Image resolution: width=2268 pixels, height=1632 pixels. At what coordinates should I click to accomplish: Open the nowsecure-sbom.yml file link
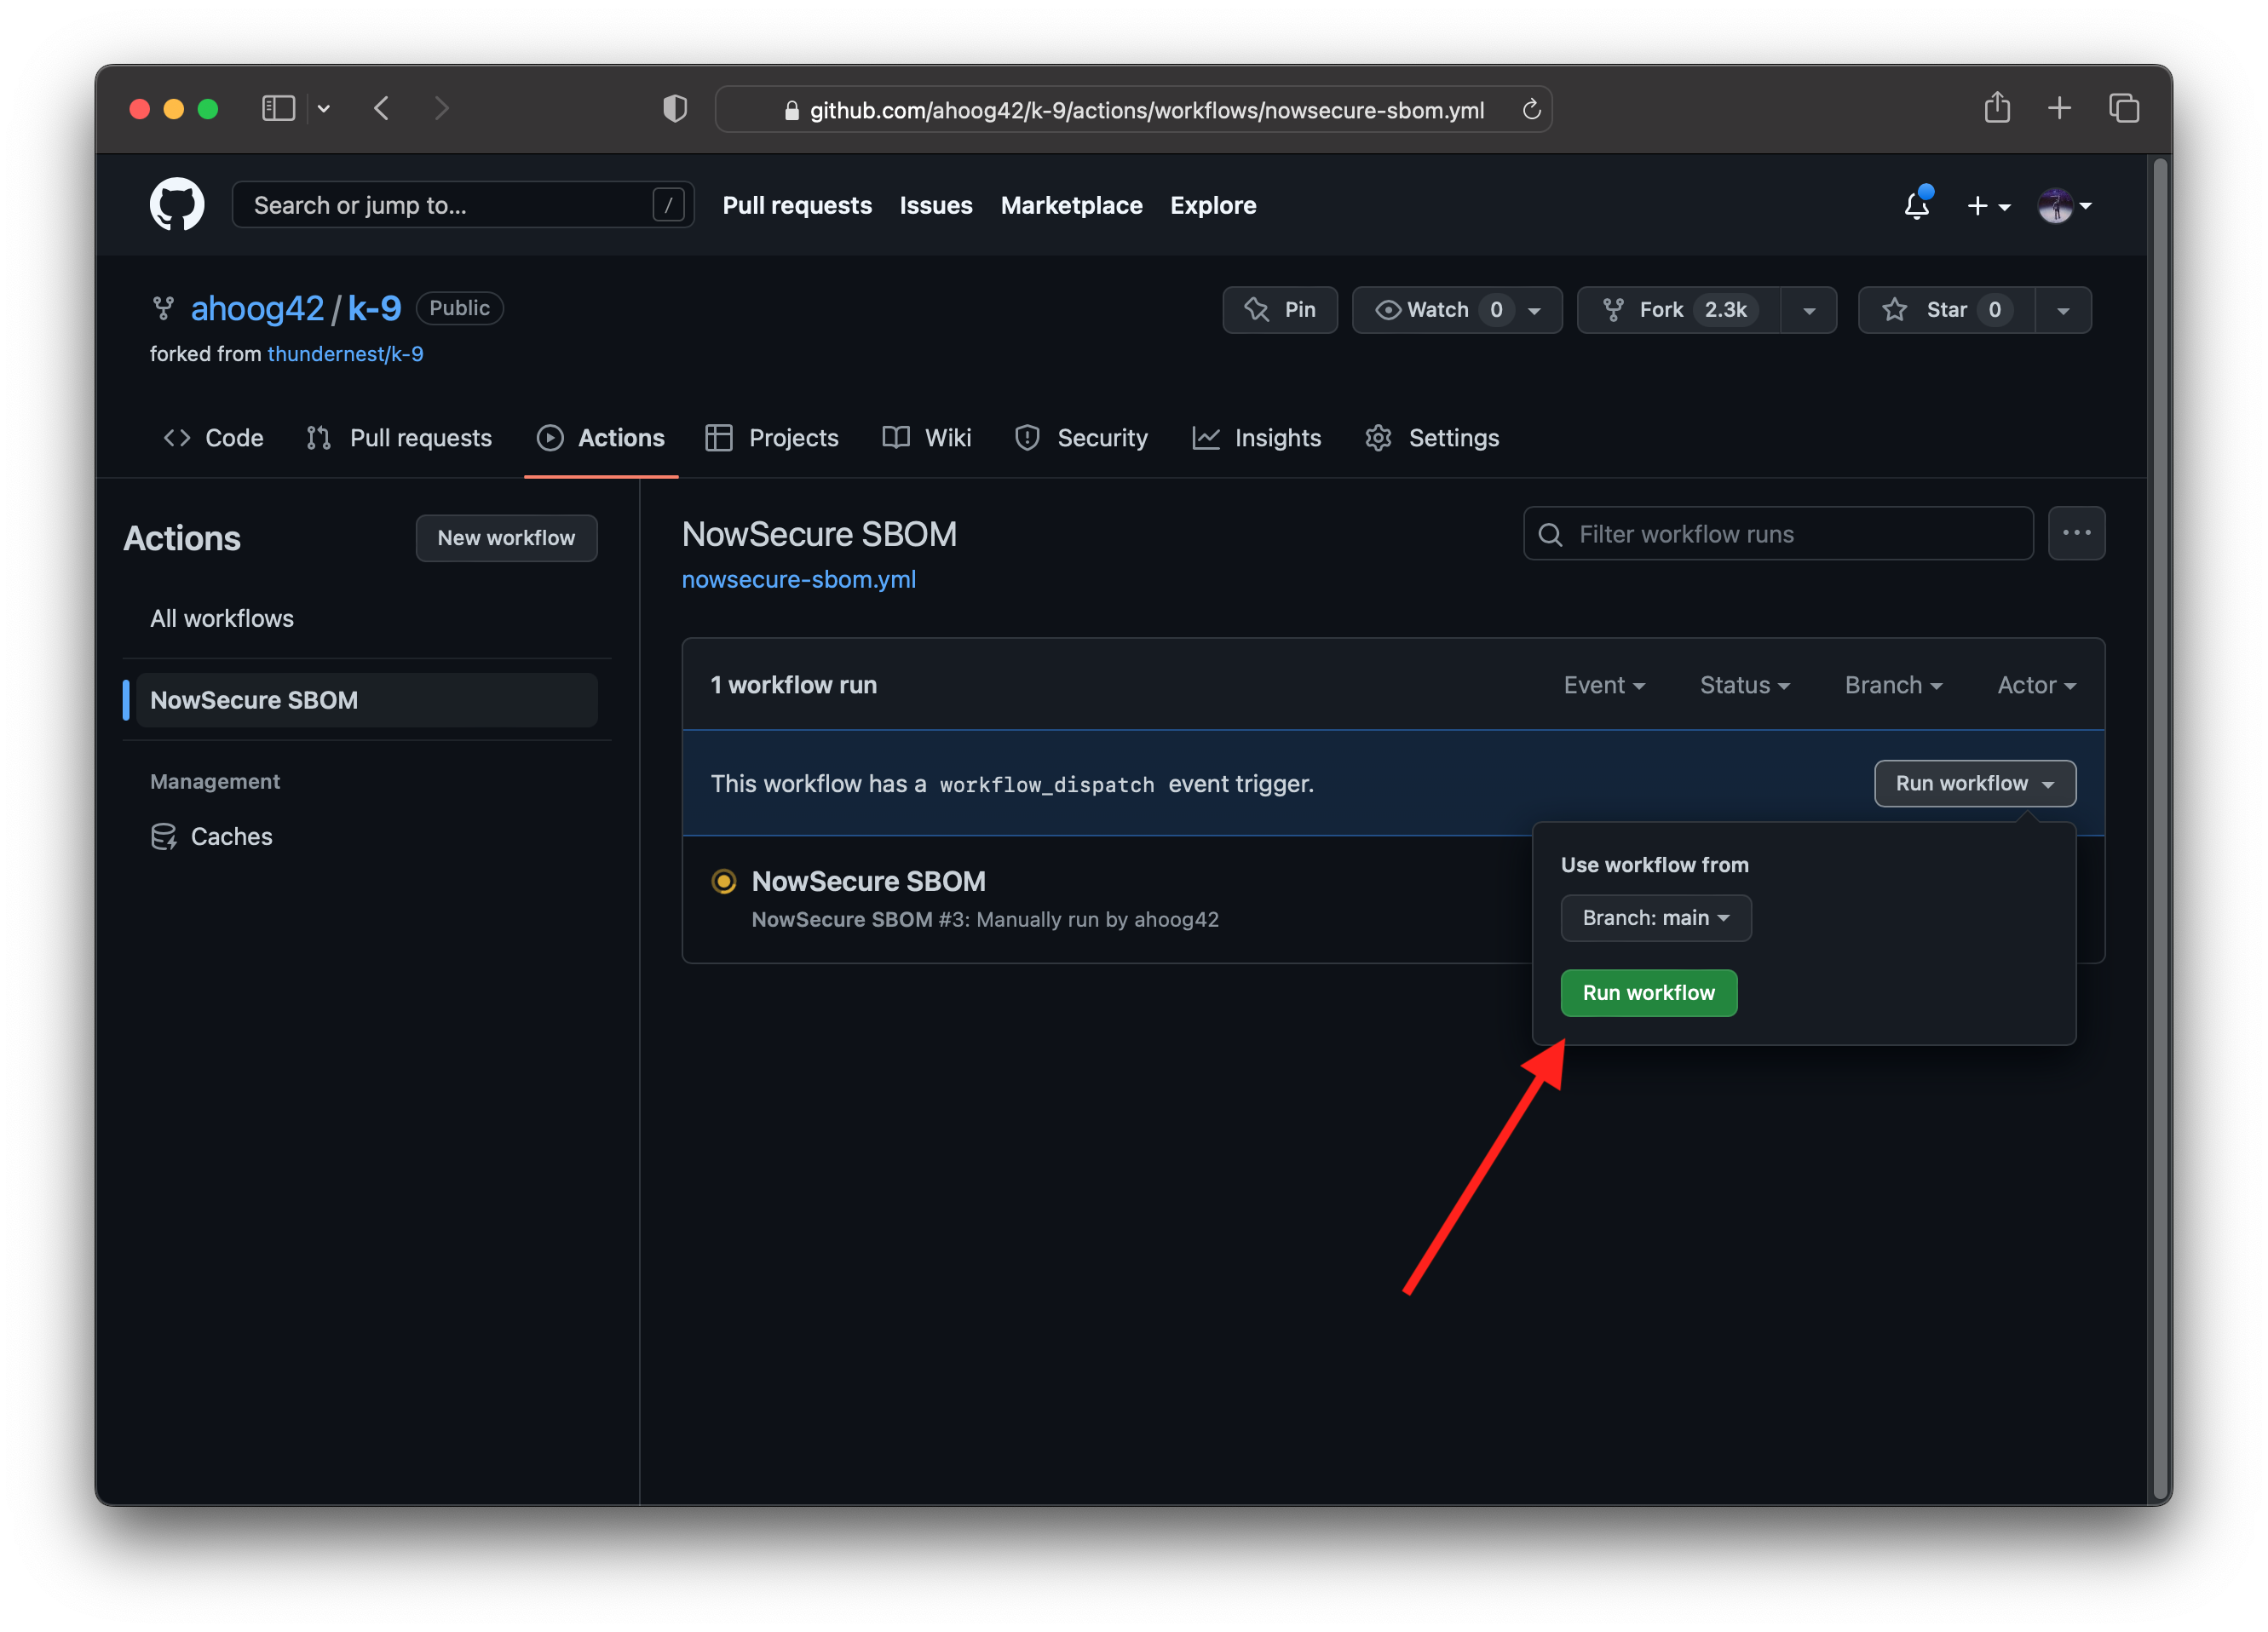pyautogui.click(x=798, y=579)
